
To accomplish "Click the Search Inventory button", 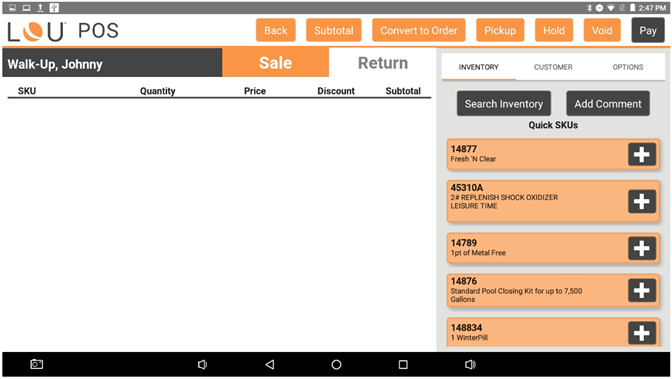I will pos(504,104).
